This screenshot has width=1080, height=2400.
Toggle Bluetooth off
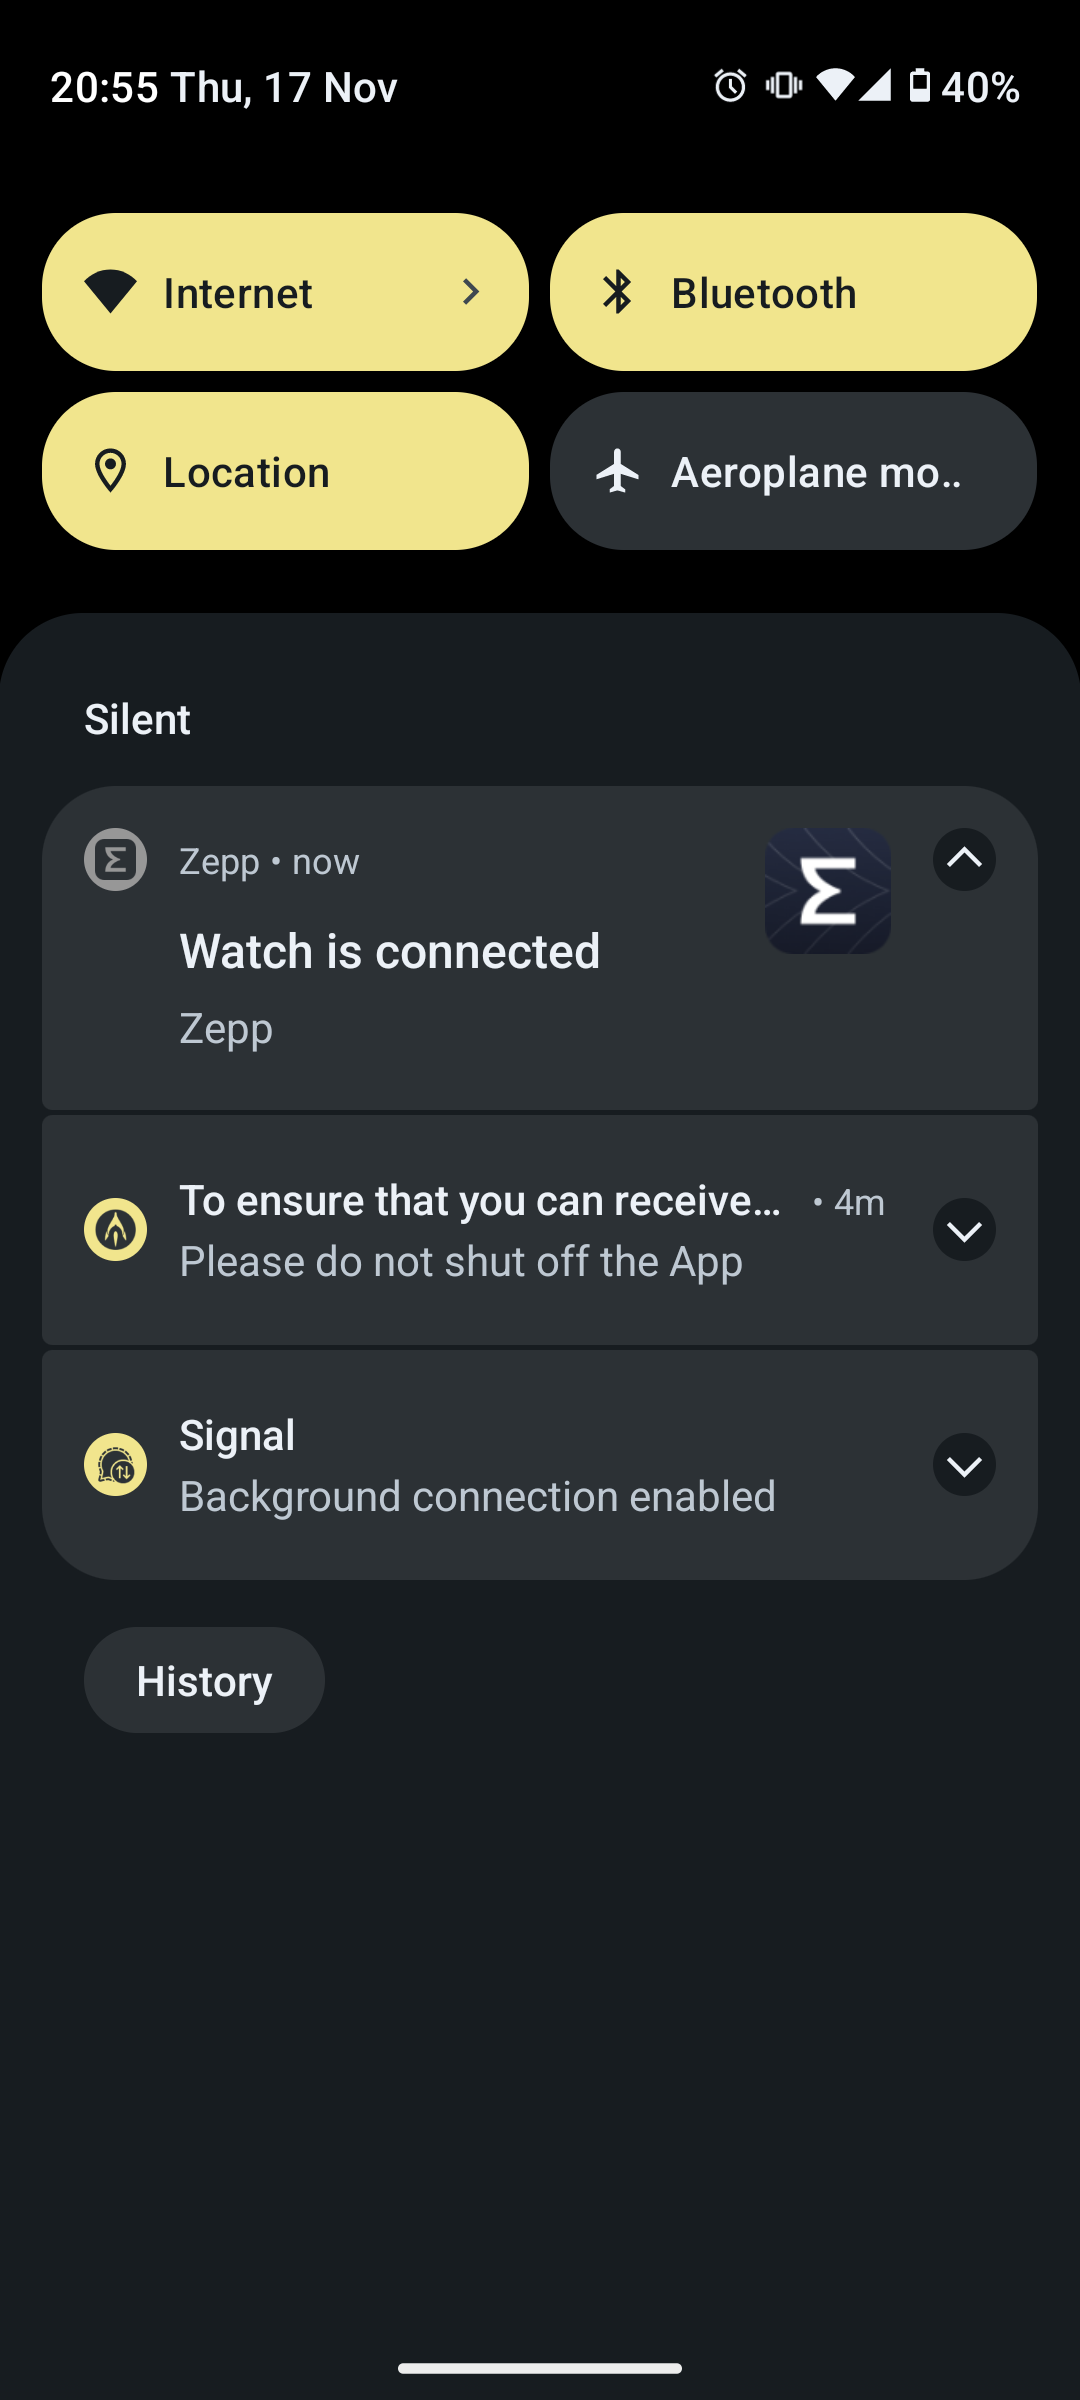pyautogui.click(x=793, y=291)
